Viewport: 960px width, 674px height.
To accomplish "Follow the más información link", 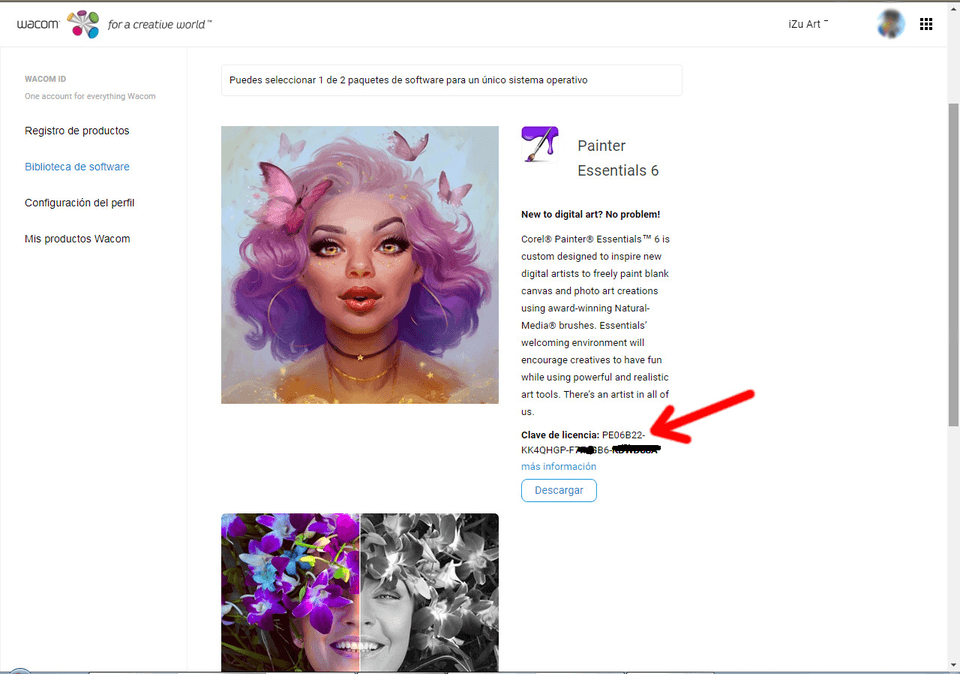I will pos(558,467).
